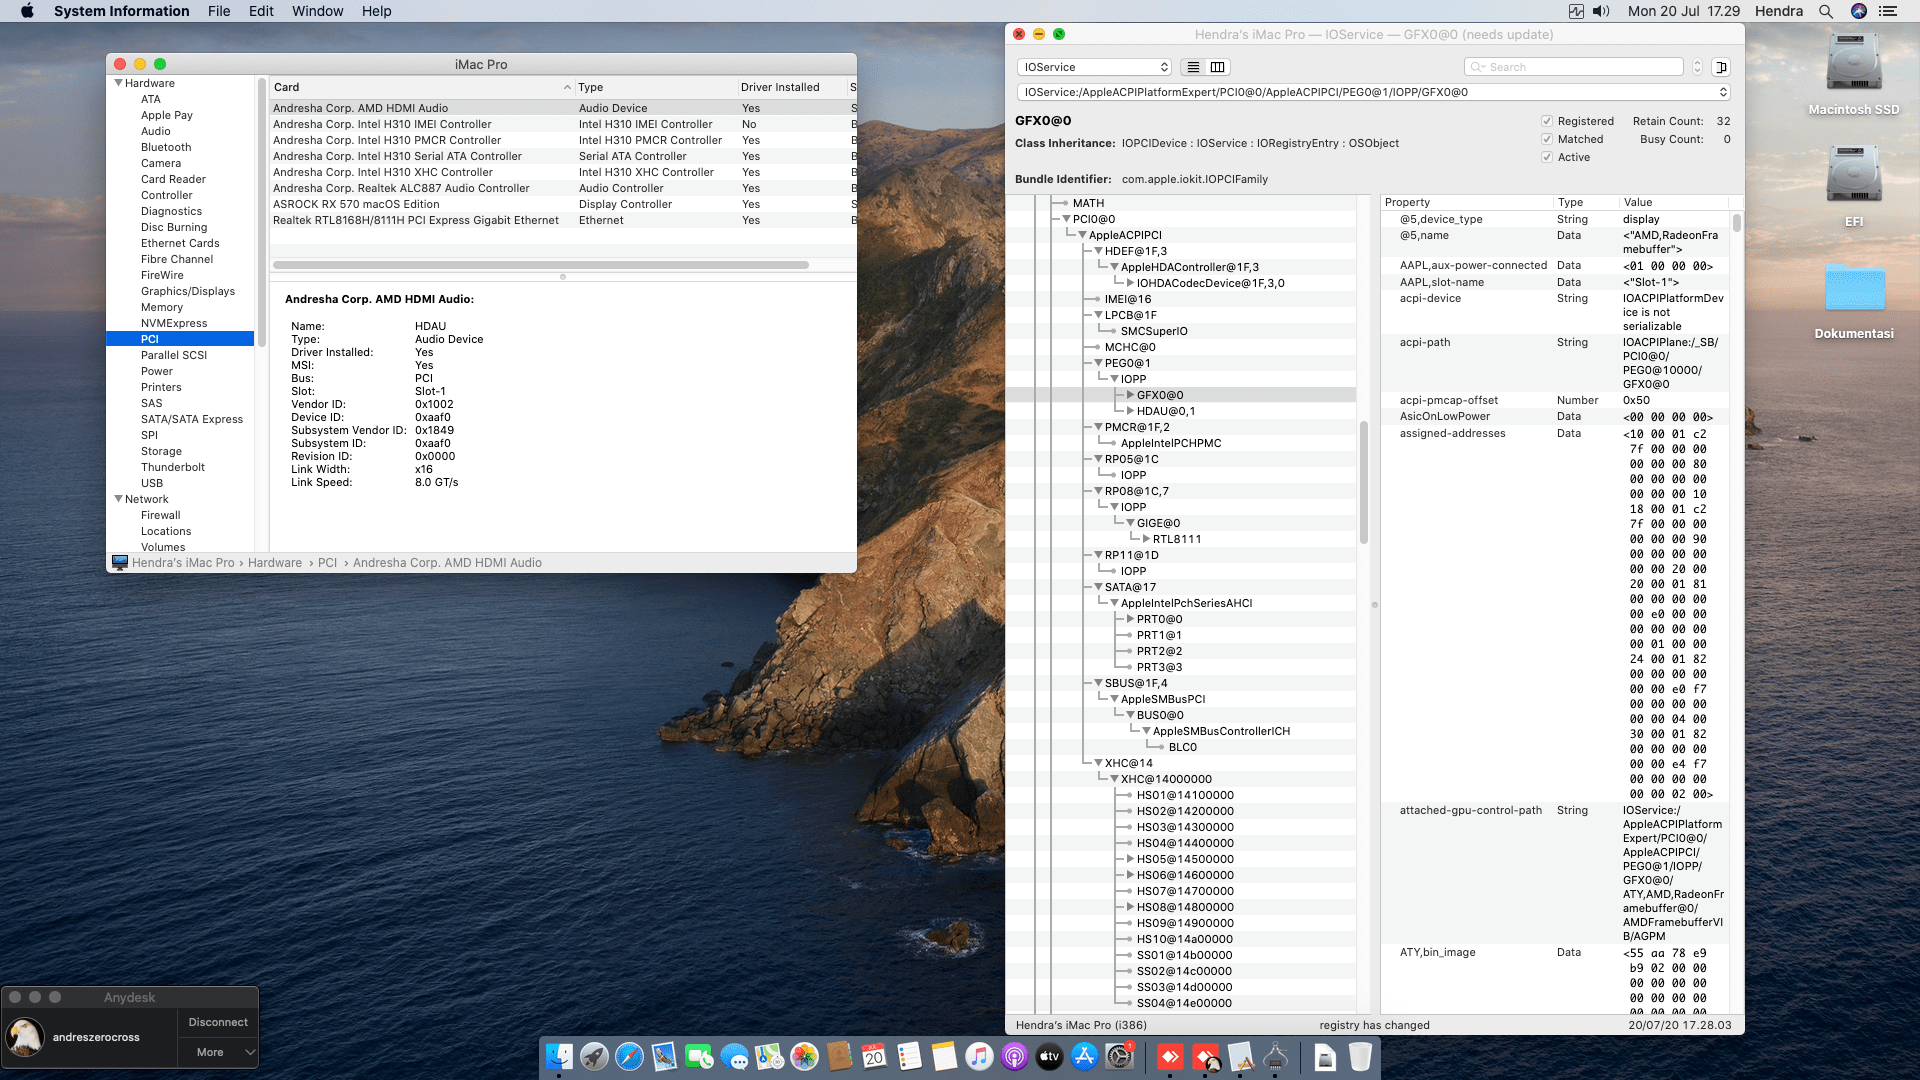
Task: Select Graphics/Displays in the sidebar
Action: pos(188,291)
